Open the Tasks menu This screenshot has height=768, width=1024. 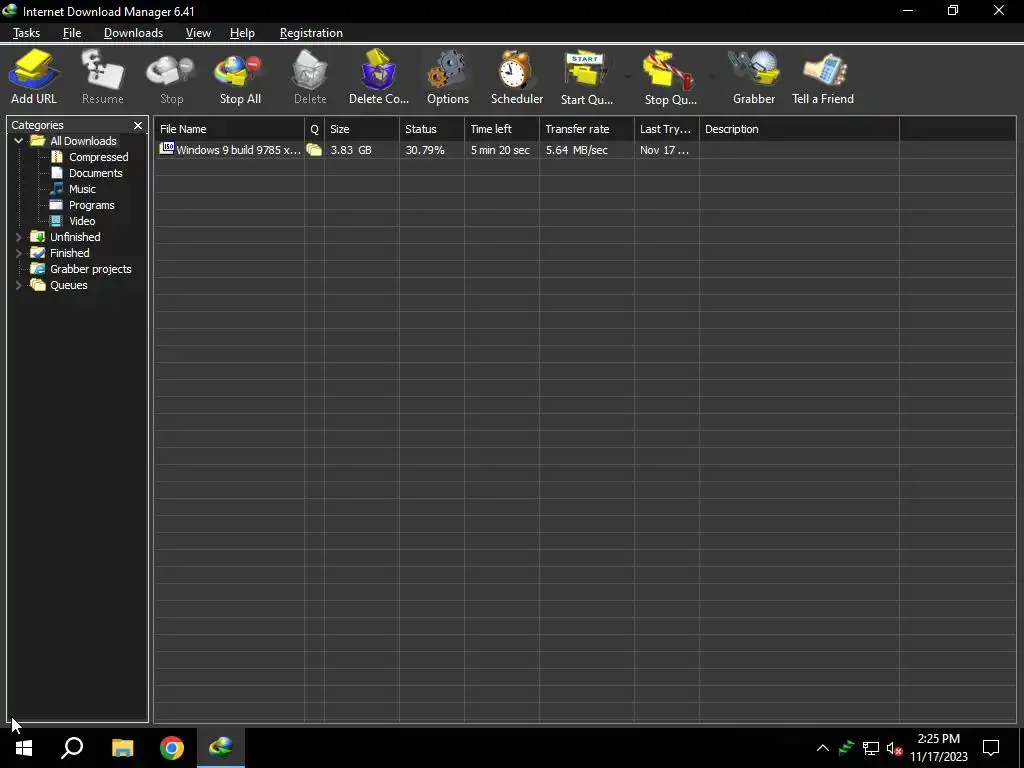[x=26, y=33]
